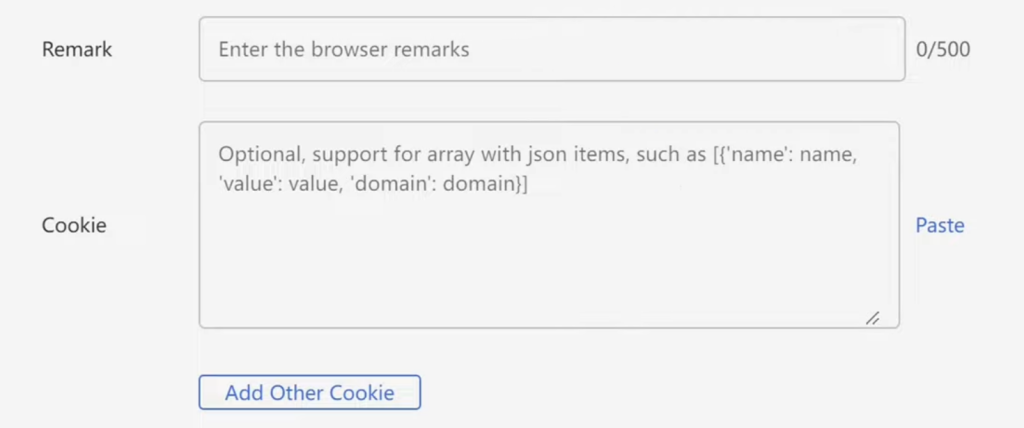Image resolution: width=1024 pixels, height=428 pixels.
Task: Click the Remark input field
Action: click(551, 49)
